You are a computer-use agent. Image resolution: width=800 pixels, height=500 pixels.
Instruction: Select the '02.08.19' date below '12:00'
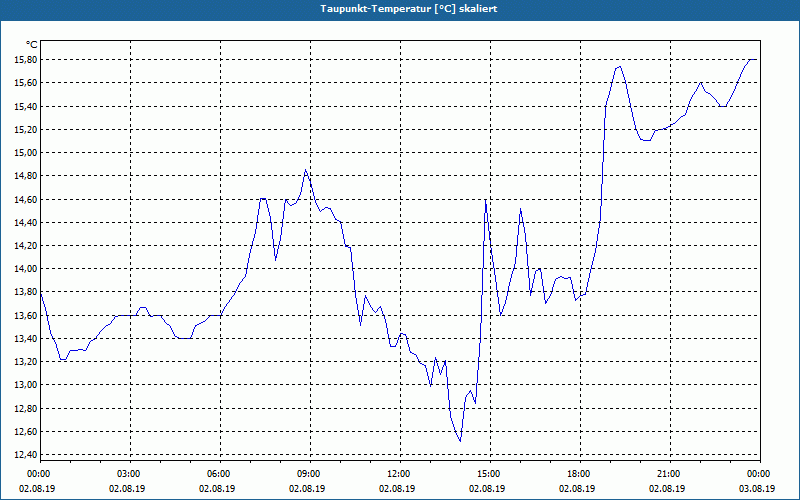397,488
